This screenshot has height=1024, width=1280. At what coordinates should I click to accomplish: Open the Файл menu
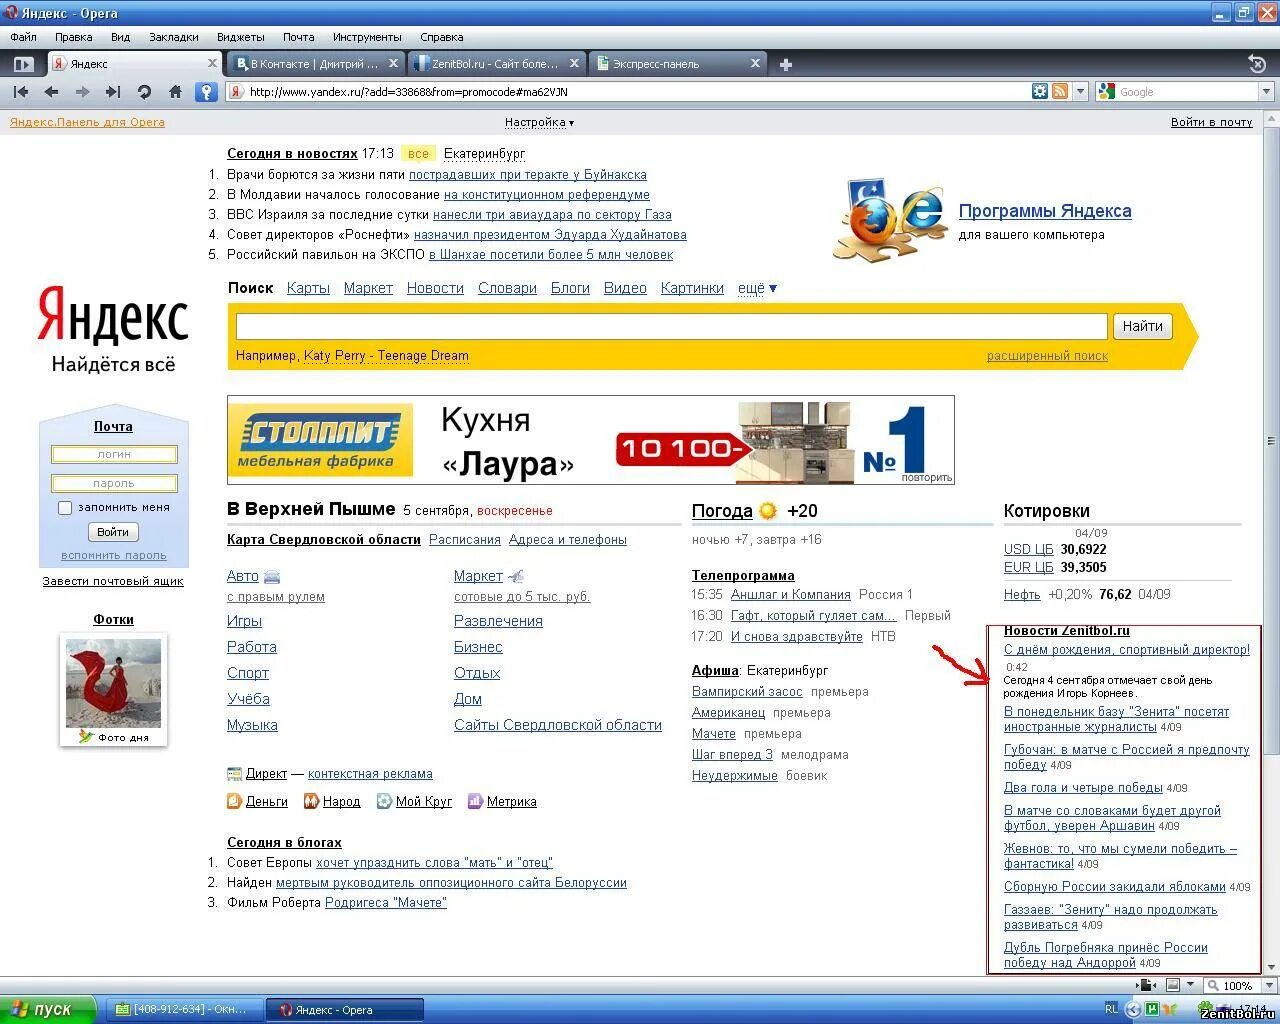24,37
